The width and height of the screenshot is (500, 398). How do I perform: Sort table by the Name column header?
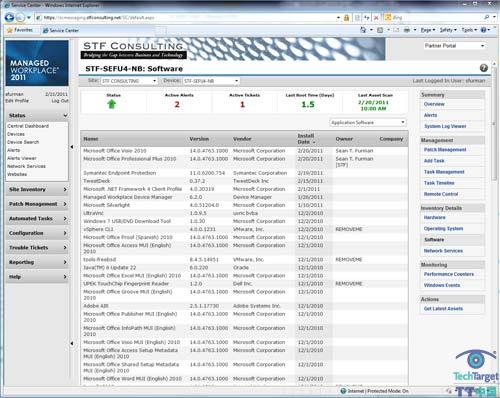pos(91,139)
